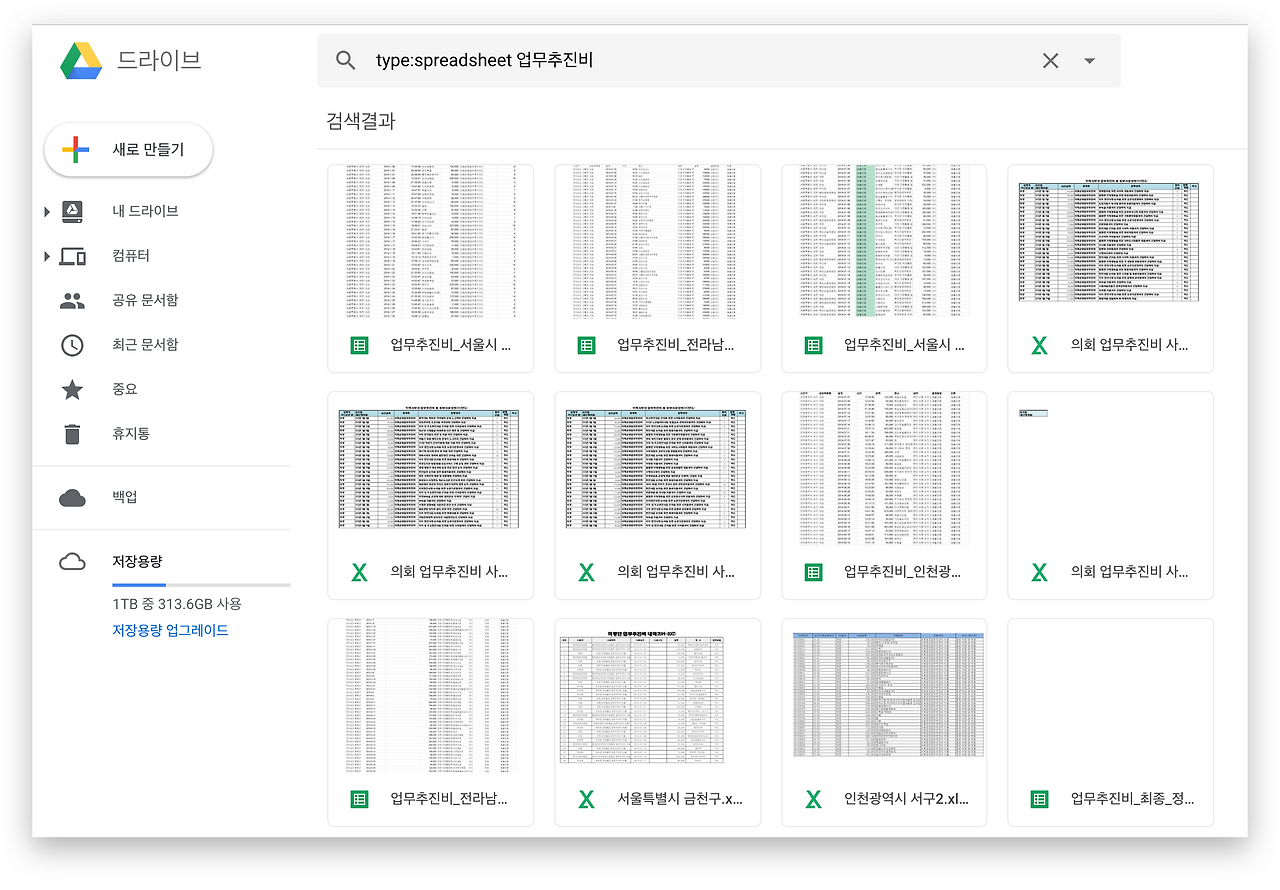Open the 의회 업무추진비 file with the mostly blank preview
This screenshot has width=1280, height=890.
tap(1111, 470)
